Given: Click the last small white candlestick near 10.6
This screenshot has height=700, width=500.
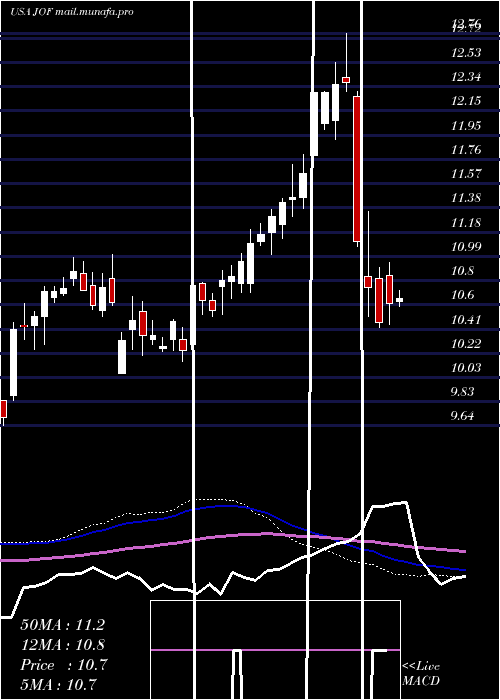Looking at the screenshot, I should 400,300.
